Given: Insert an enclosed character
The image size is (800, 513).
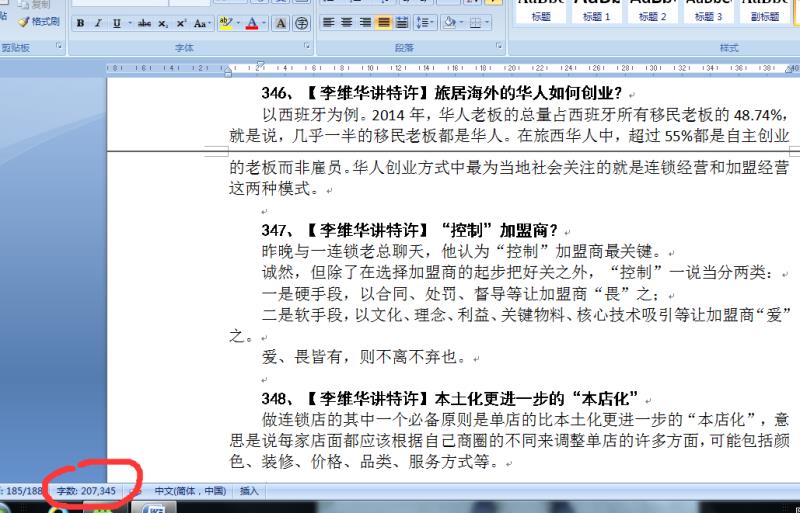Looking at the screenshot, I should [302, 23].
